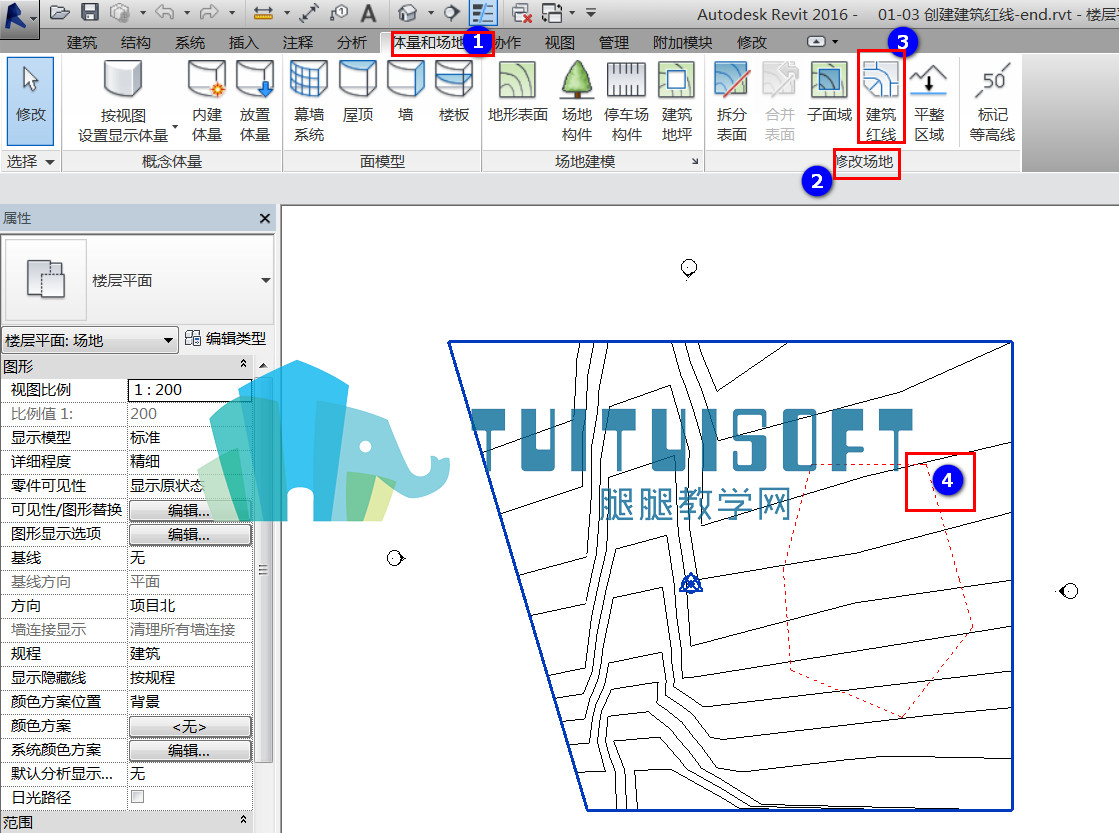Open the 楼层平面 type selector dropdown
The width and height of the screenshot is (1119, 833).
pos(265,281)
